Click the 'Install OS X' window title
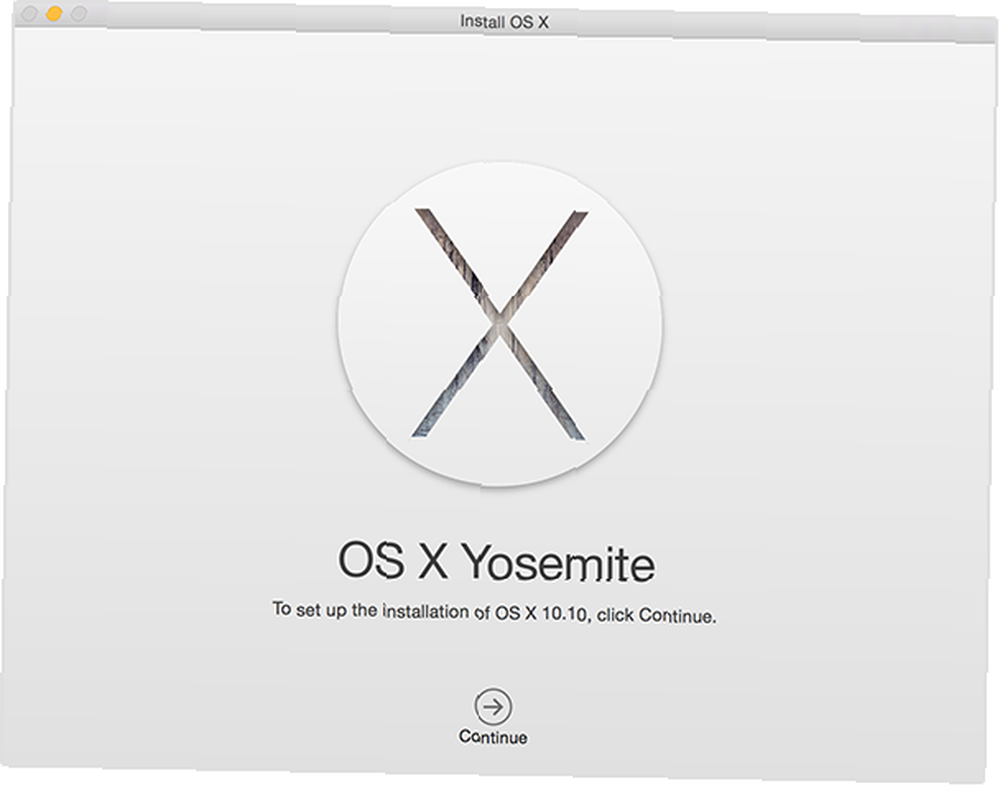 tap(504, 22)
